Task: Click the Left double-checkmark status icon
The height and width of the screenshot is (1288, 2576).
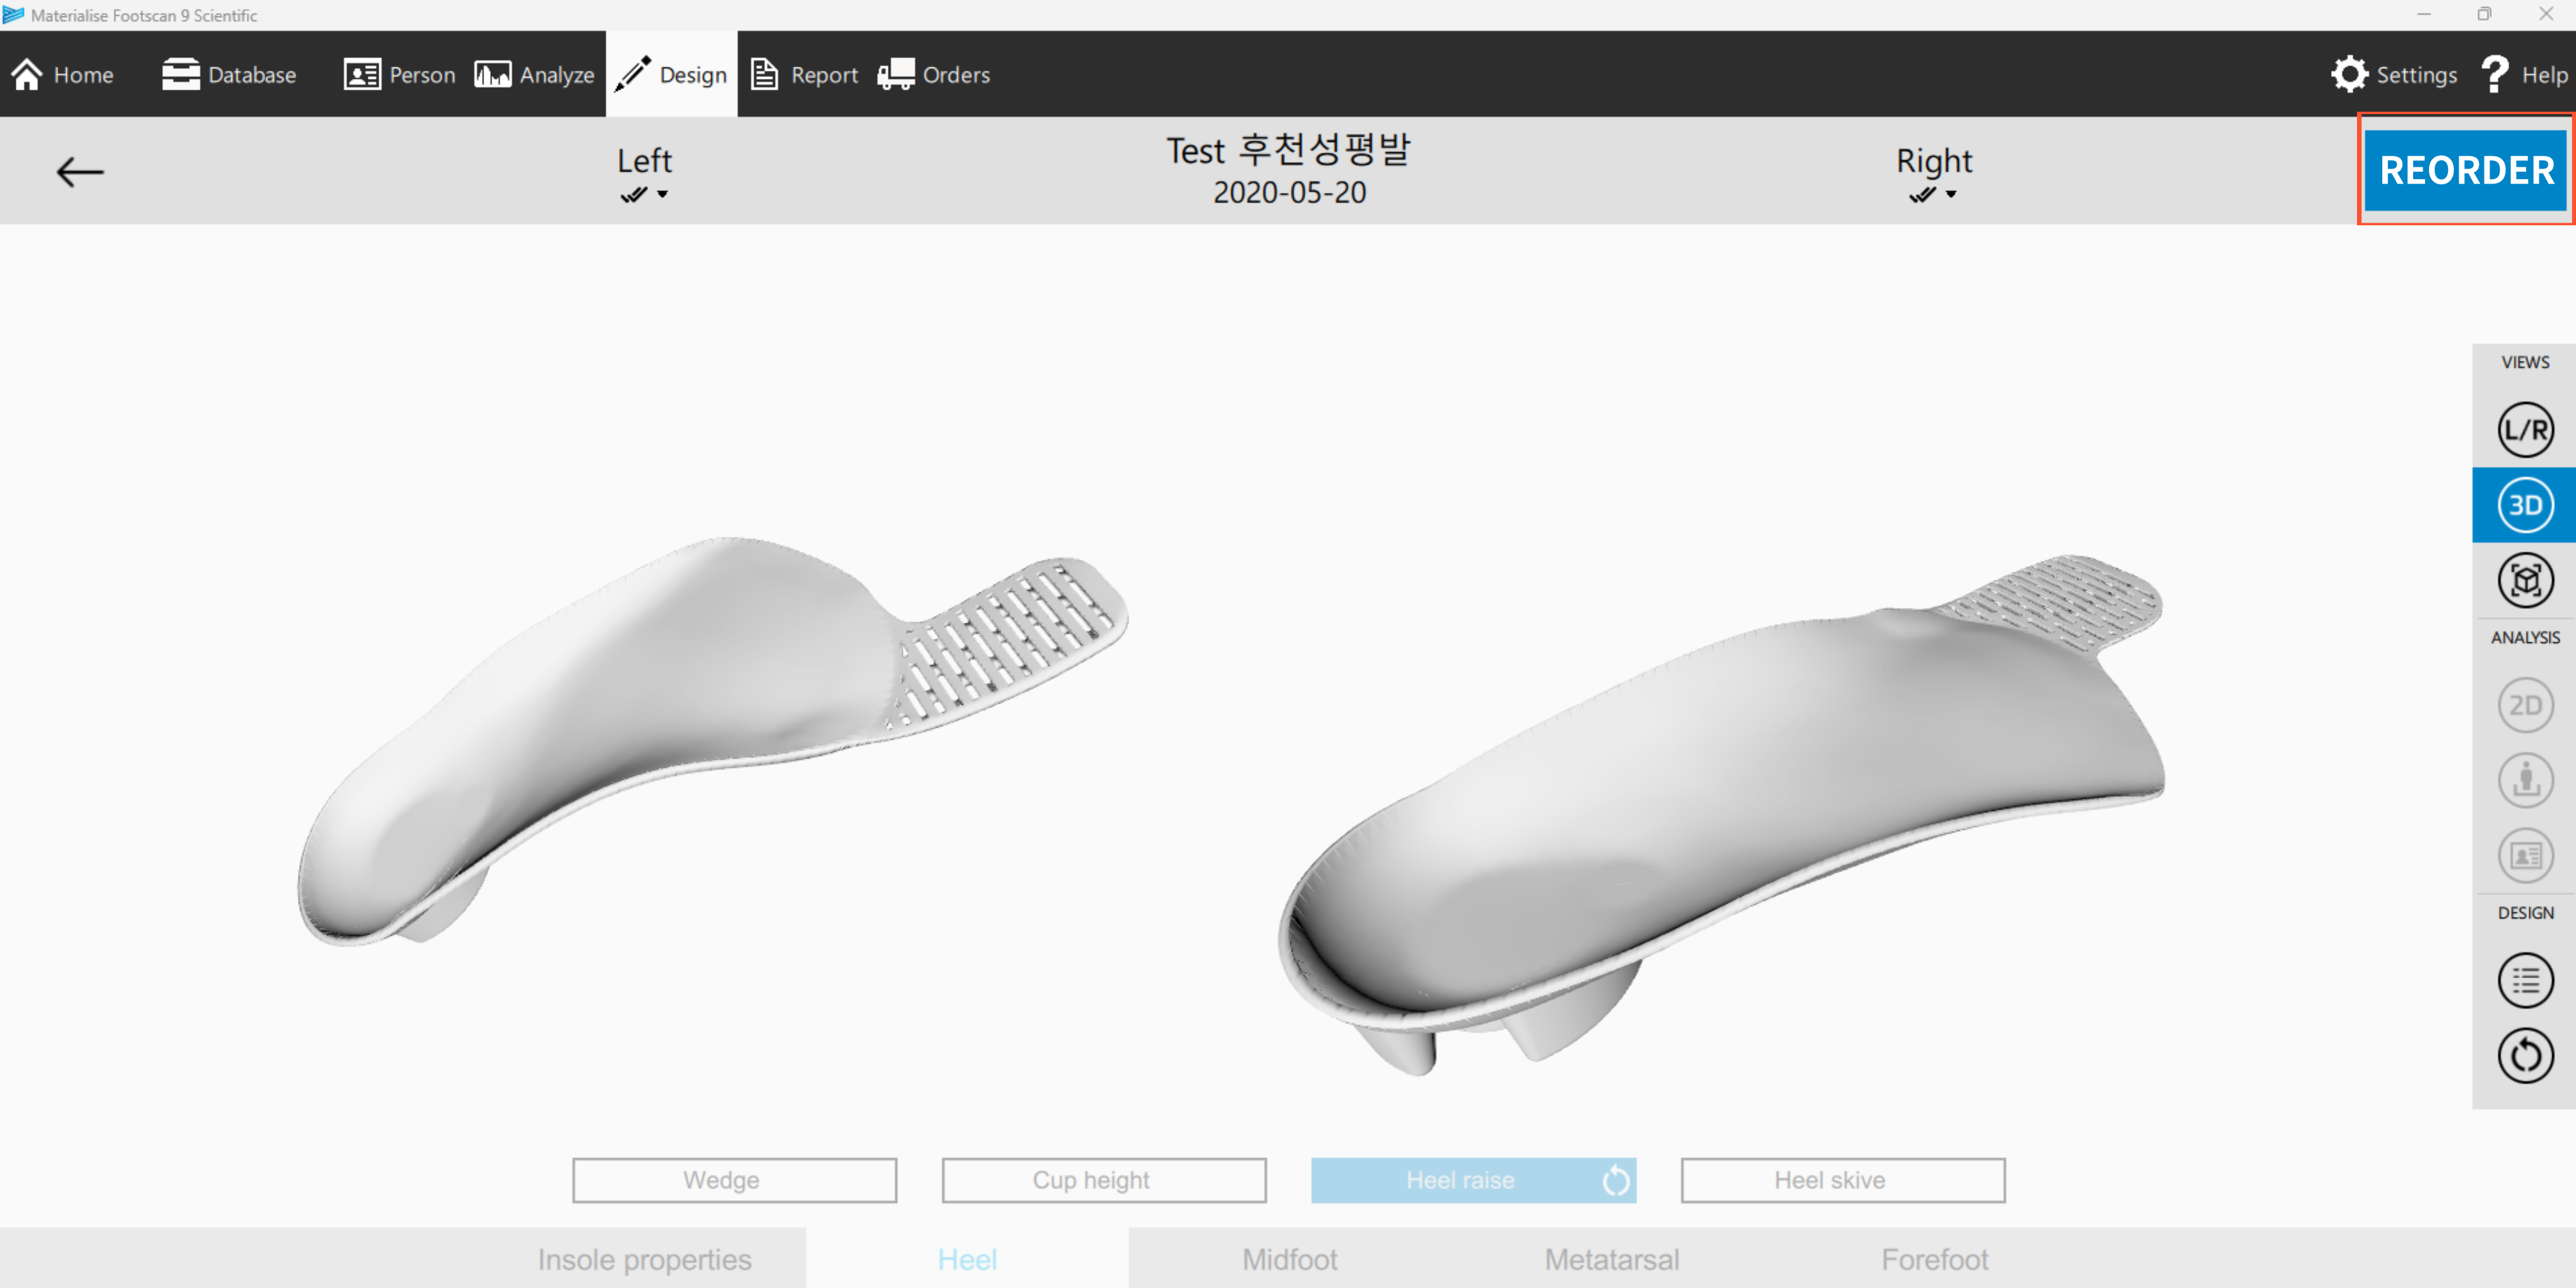Action: pyautogui.click(x=634, y=195)
